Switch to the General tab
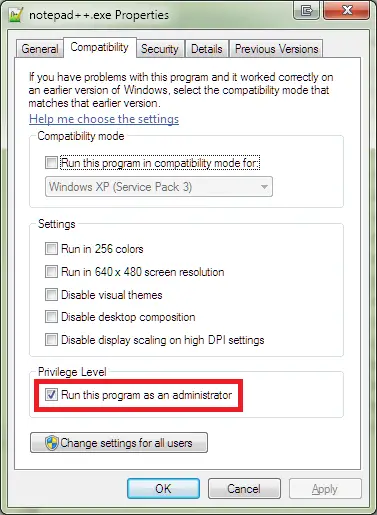Viewport: 377px width, 515px height. click(x=40, y=49)
